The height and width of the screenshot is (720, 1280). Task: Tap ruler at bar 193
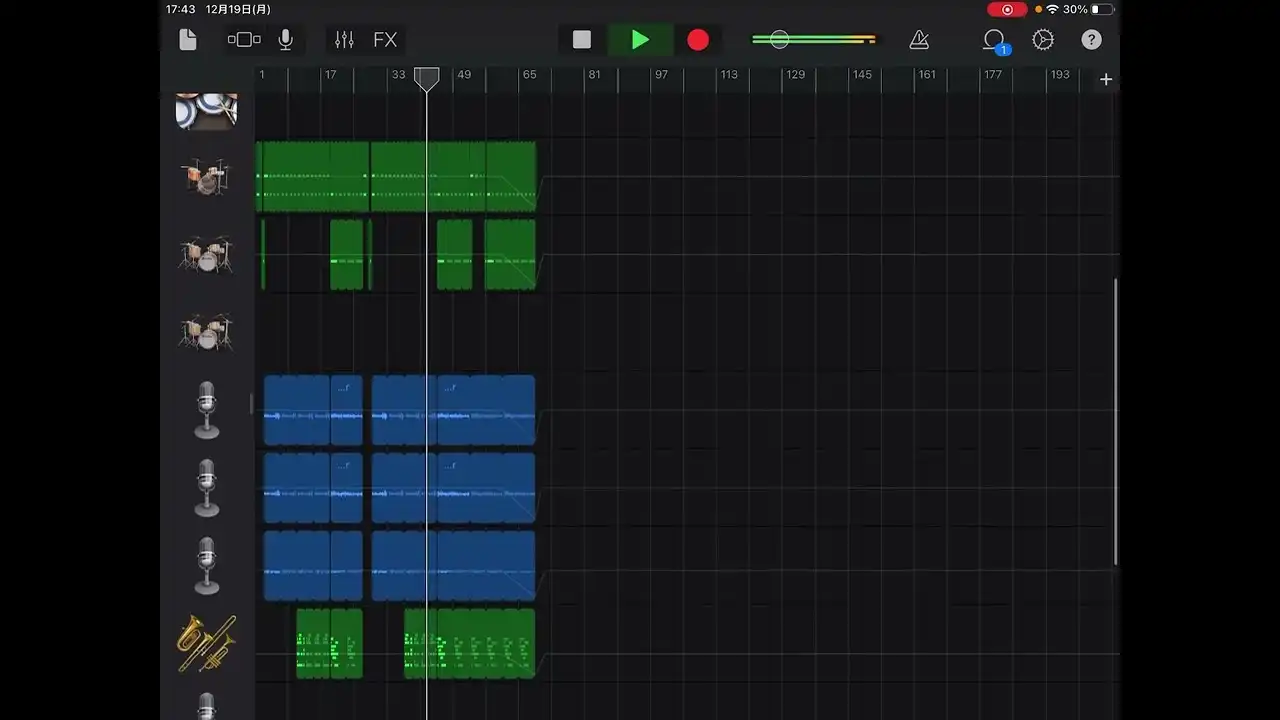(1060, 75)
